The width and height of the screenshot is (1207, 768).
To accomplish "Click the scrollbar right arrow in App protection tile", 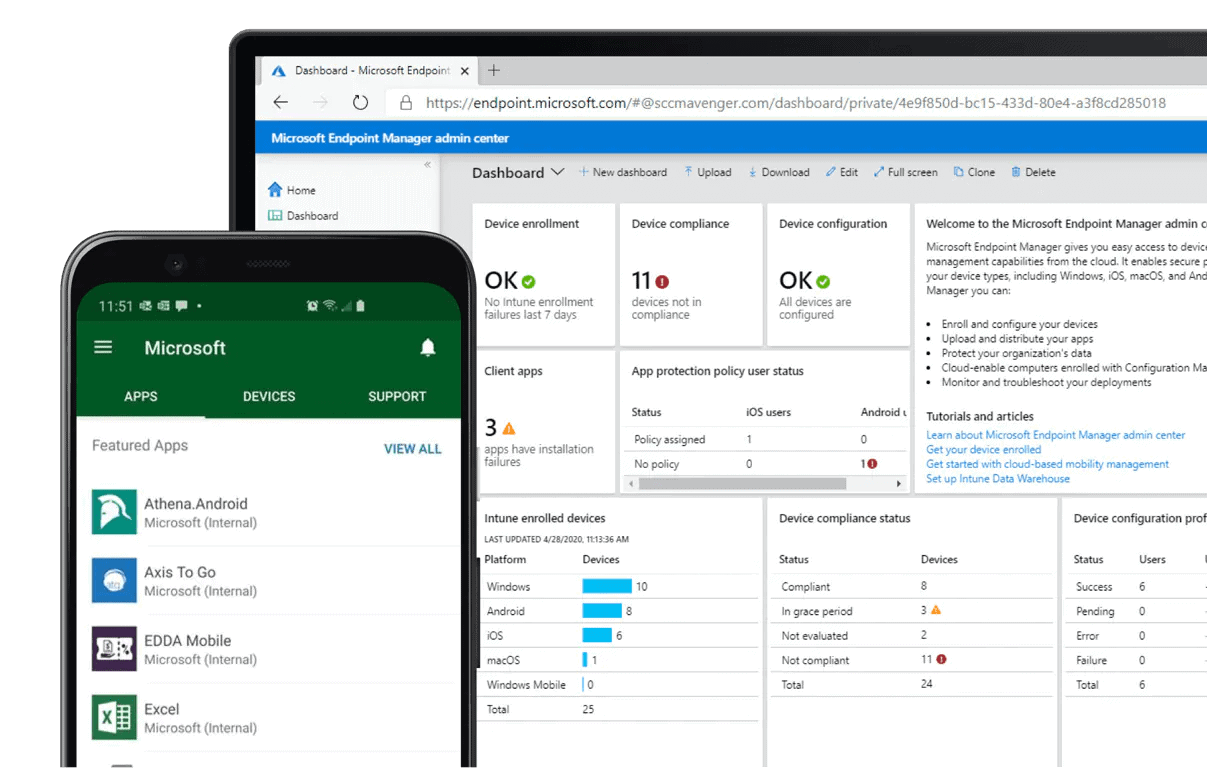I will (898, 484).
